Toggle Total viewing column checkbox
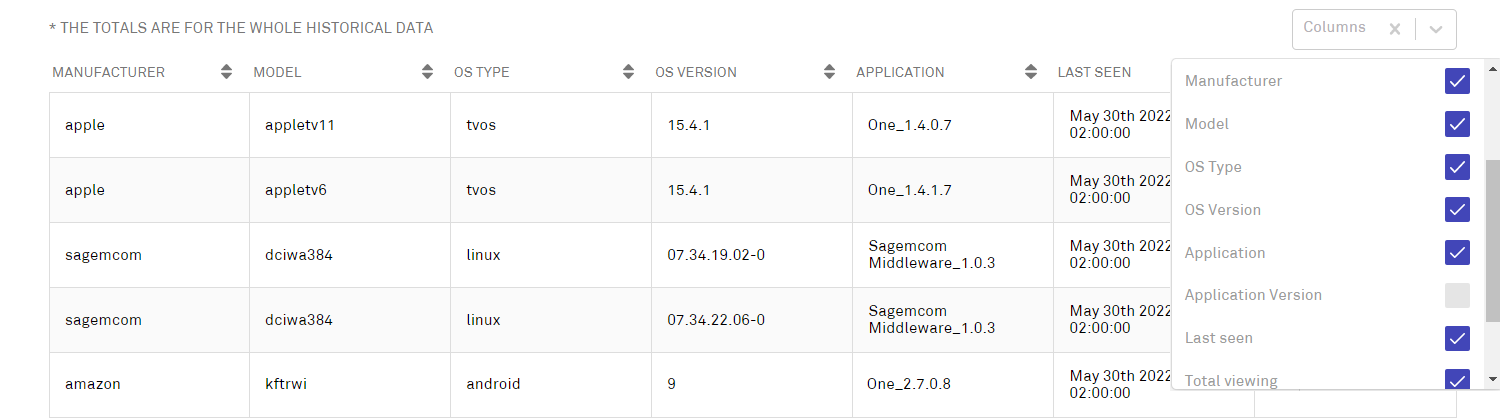The width and height of the screenshot is (1500, 418). (x=1457, y=380)
